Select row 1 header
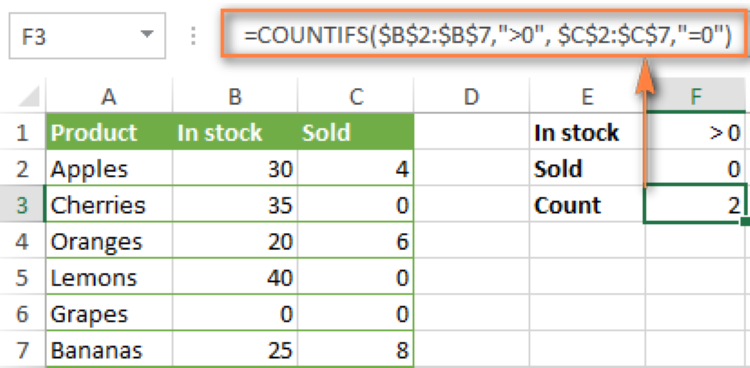 22,132
